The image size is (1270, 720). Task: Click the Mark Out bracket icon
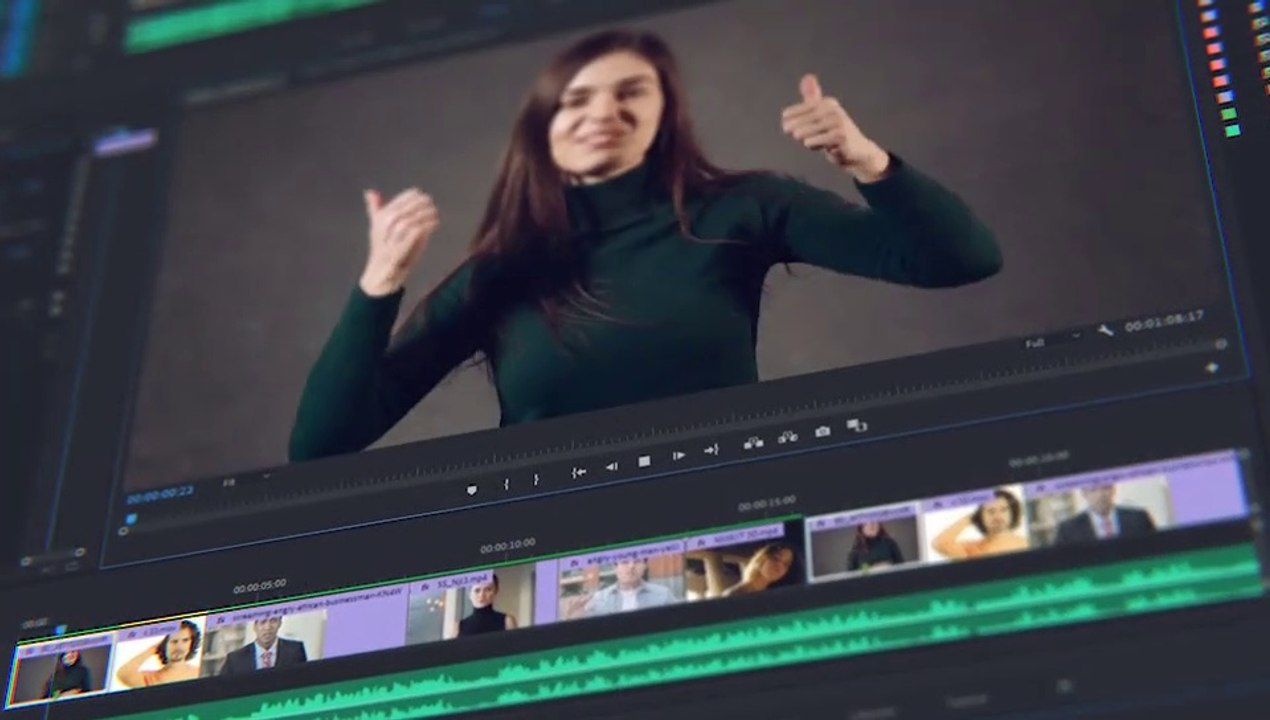coord(536,479)
